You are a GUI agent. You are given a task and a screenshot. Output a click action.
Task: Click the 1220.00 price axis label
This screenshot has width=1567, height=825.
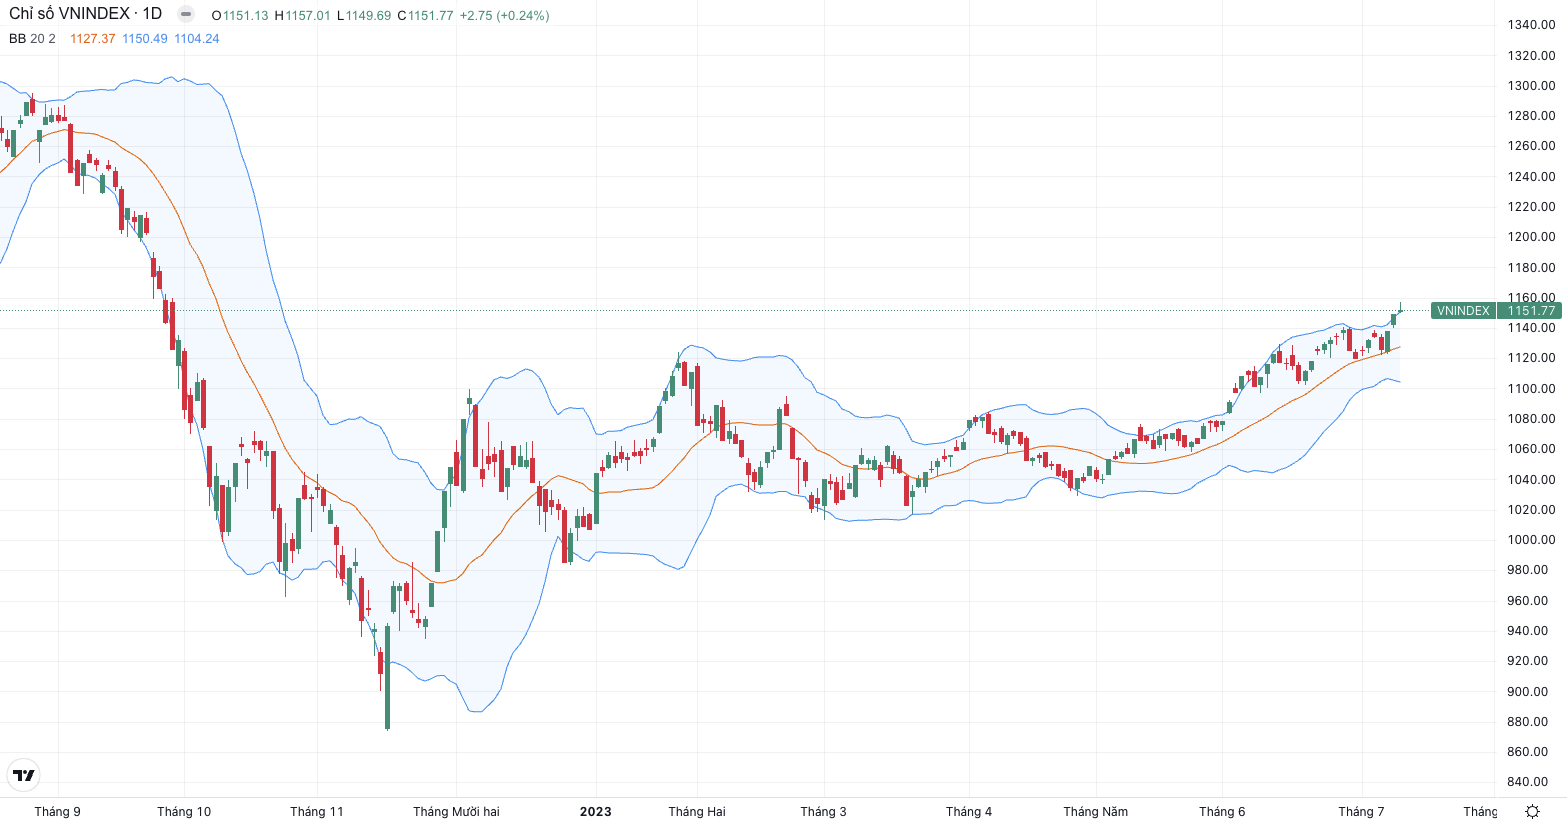pyautogui.click(x=1531, y=206)
